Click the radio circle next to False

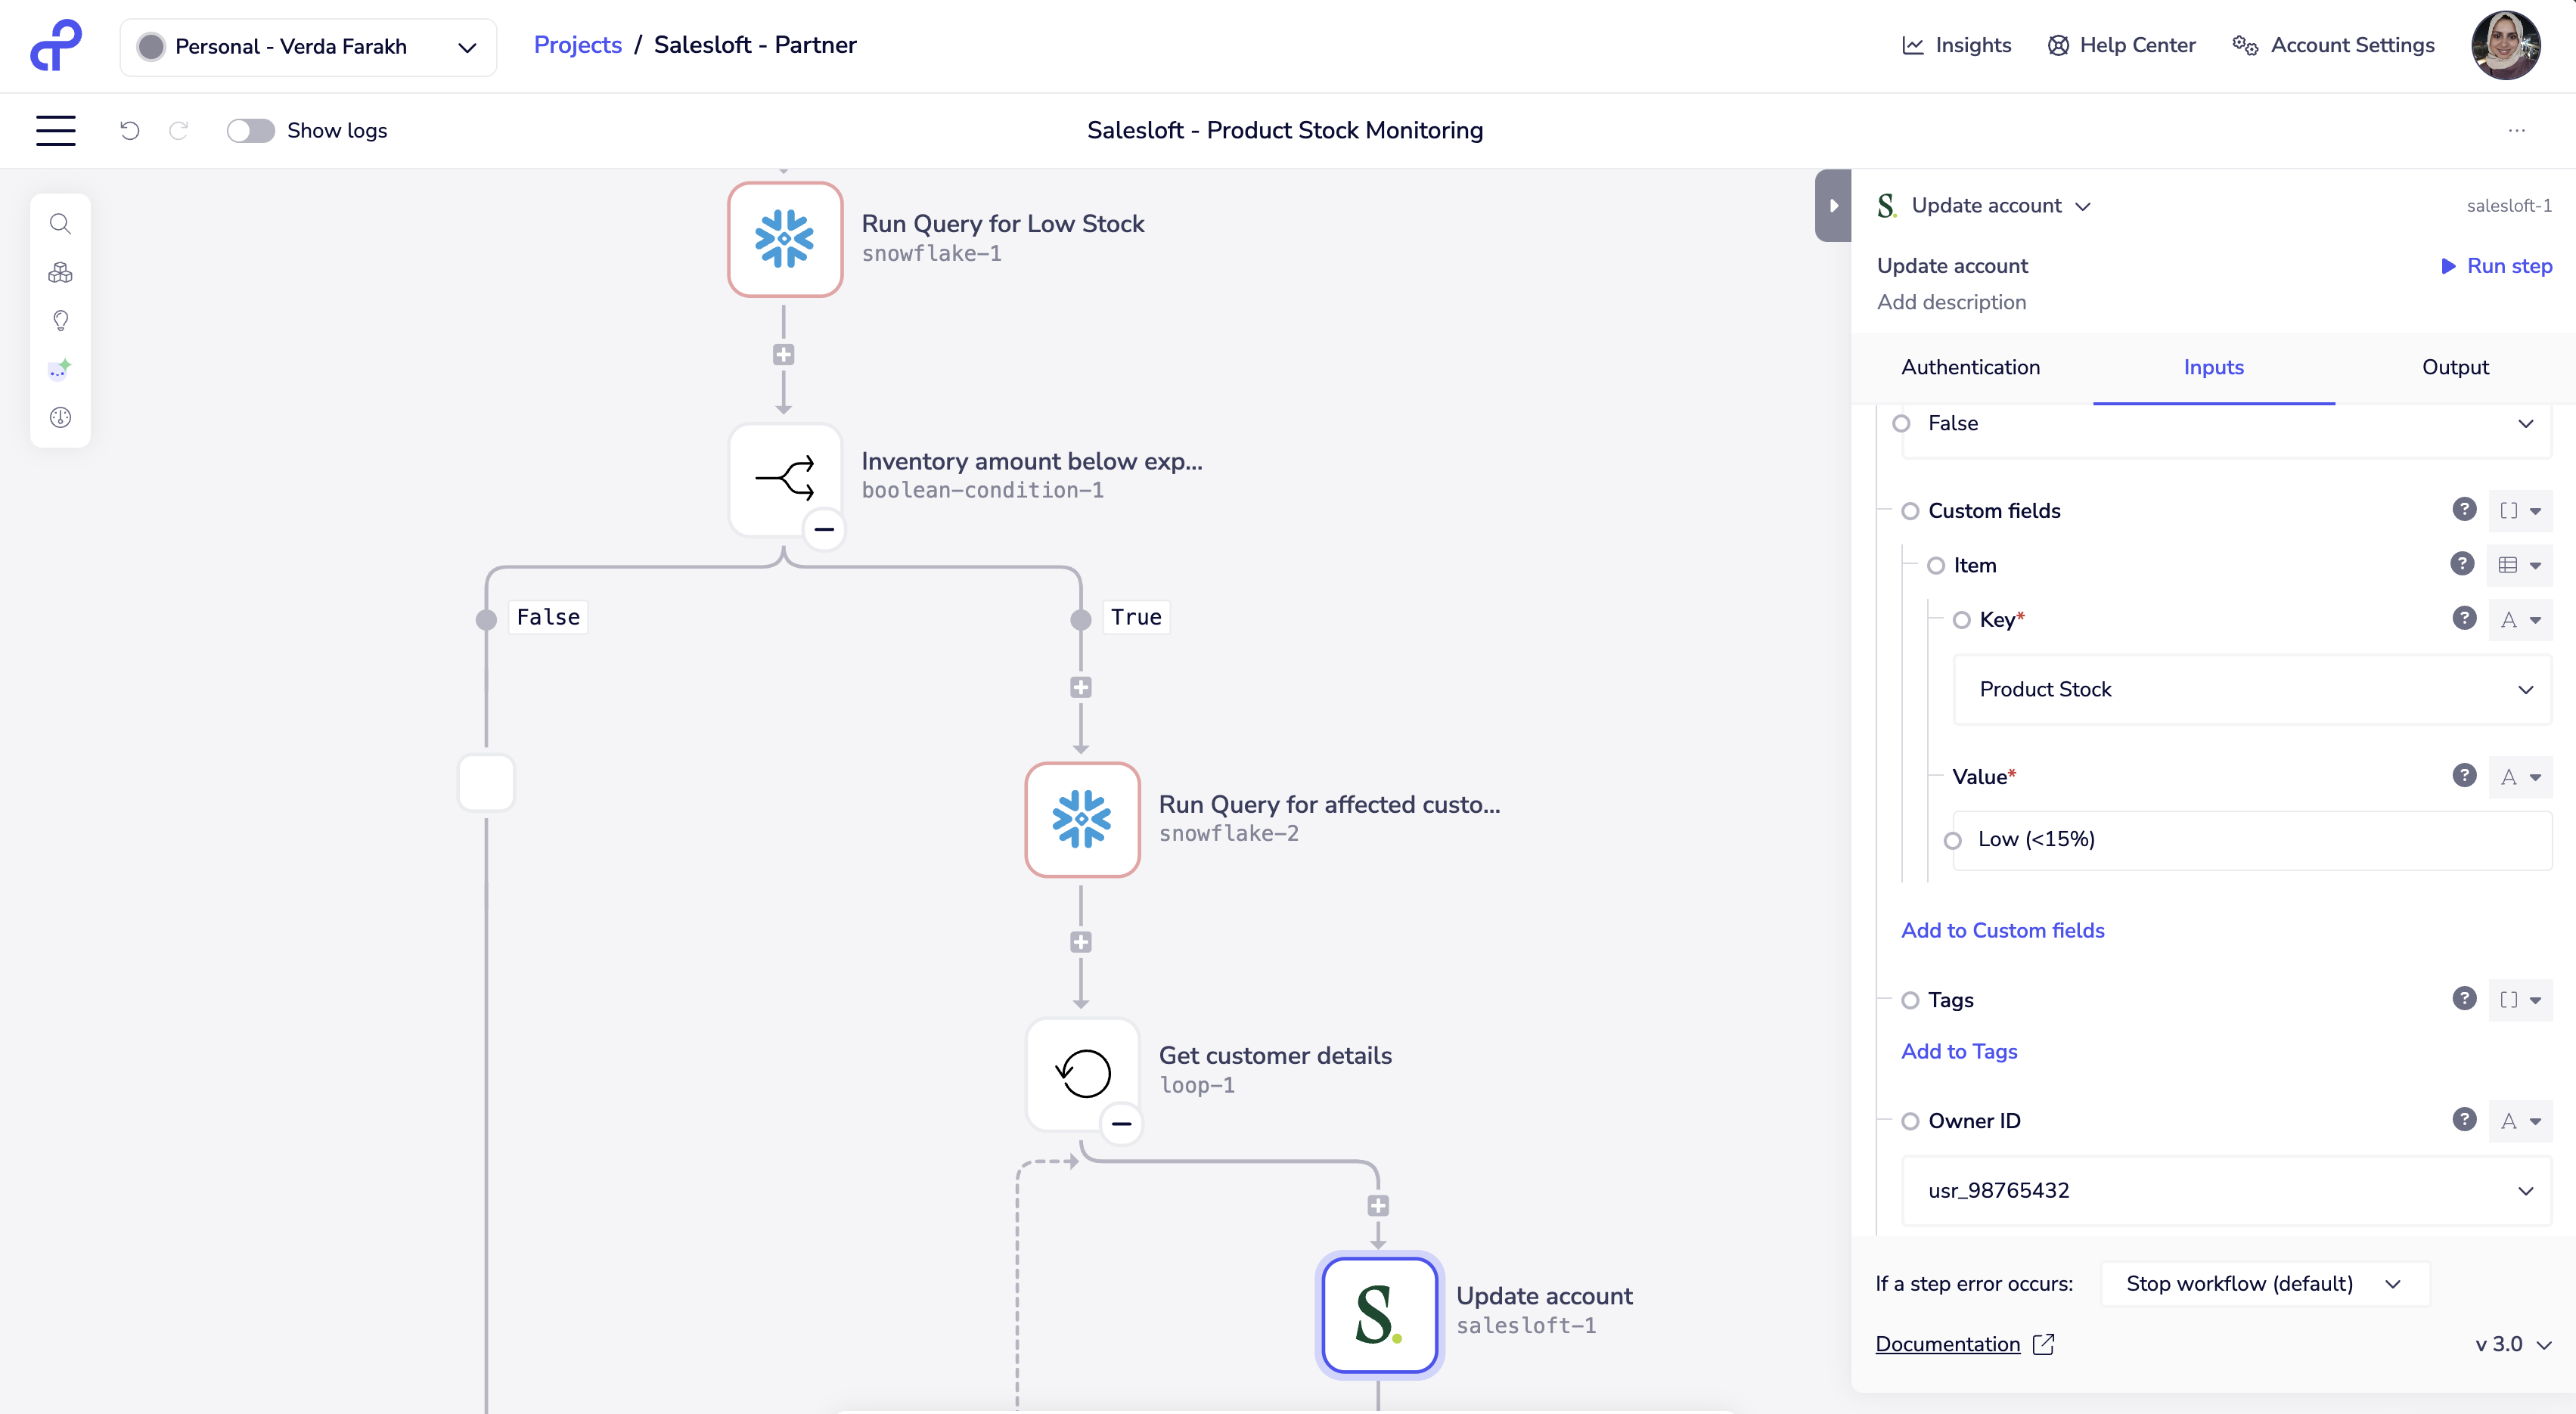(x=1901, y=423)
